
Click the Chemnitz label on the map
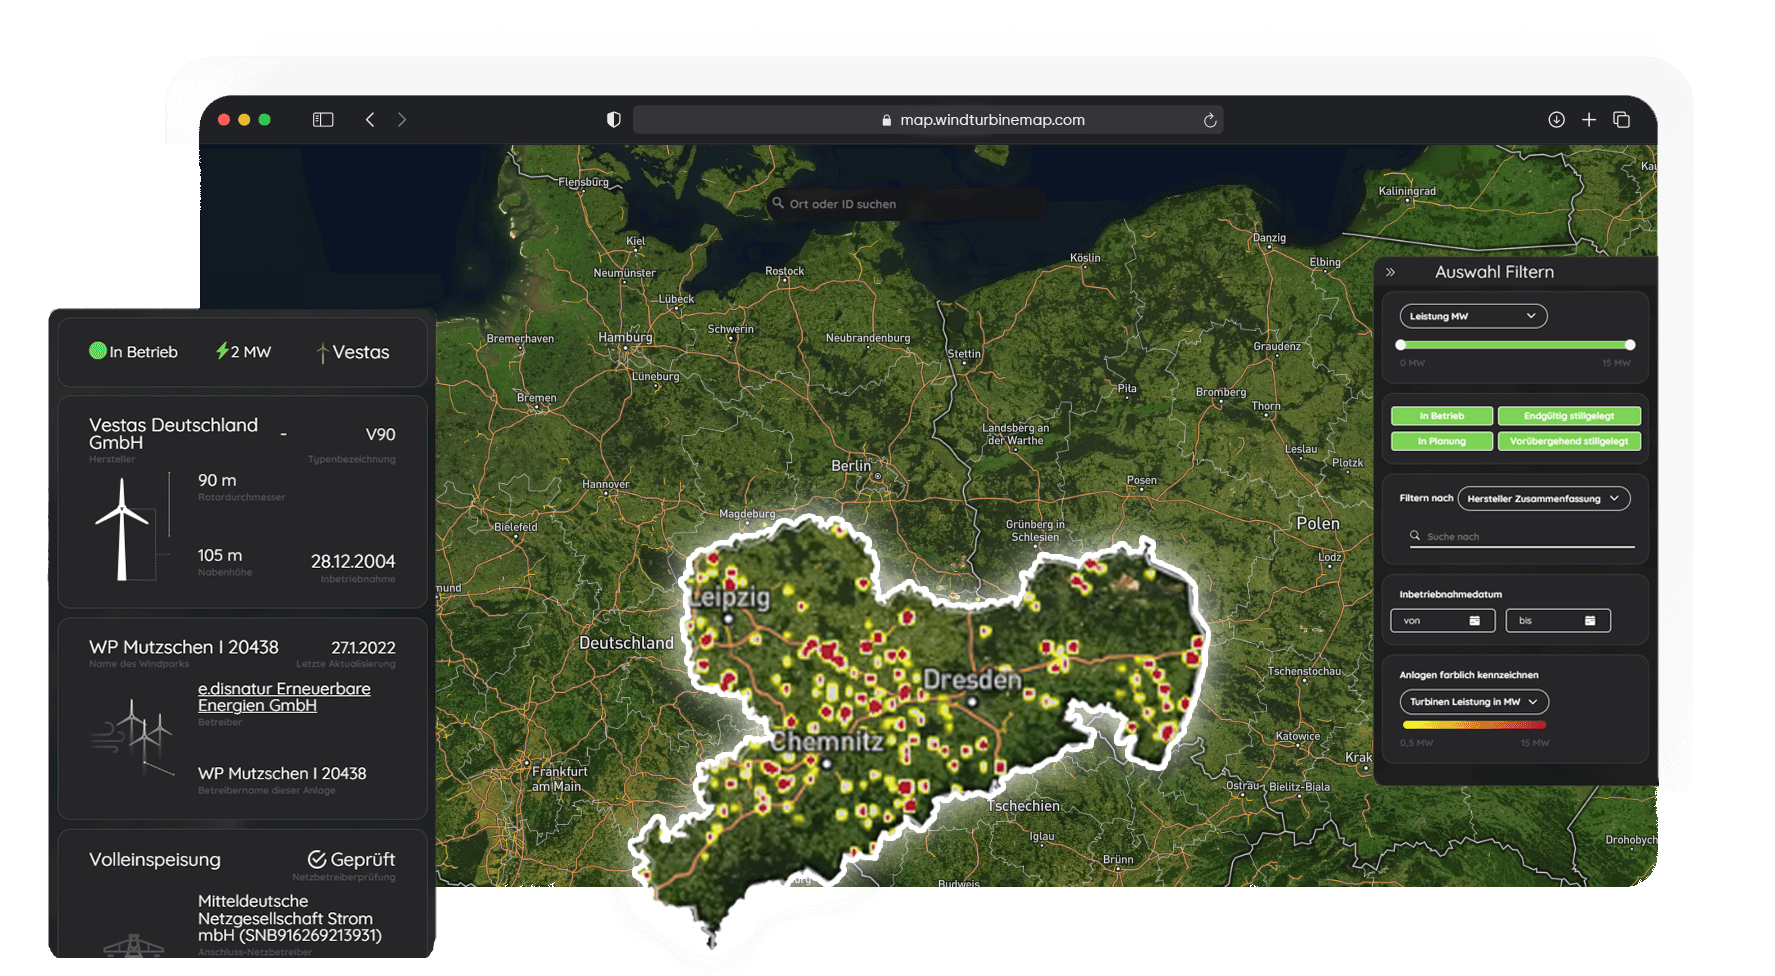pyautogui.click(x=827, y=741)
